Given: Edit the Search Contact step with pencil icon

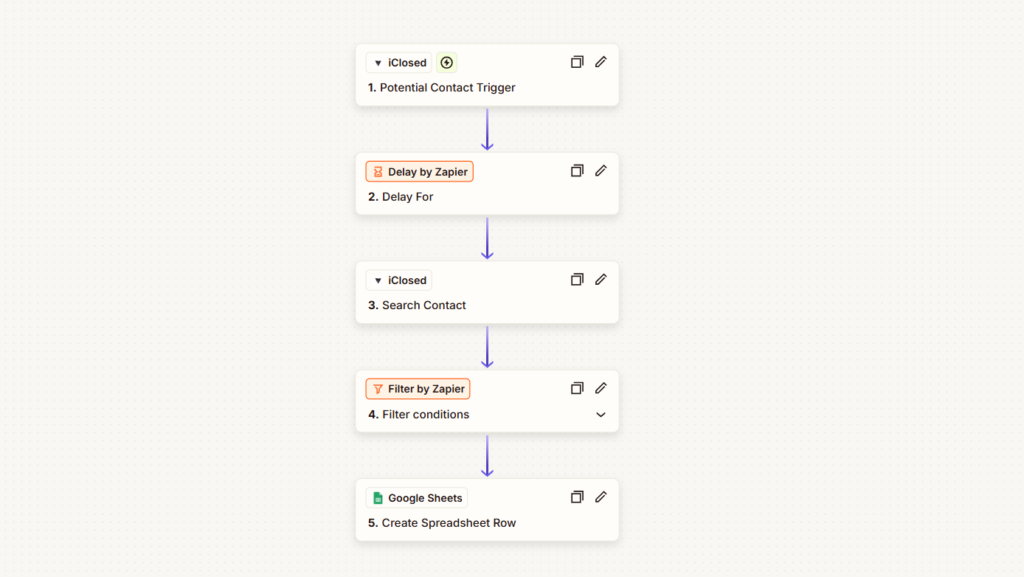Looking at the screenshot, I should coord(601,280).
